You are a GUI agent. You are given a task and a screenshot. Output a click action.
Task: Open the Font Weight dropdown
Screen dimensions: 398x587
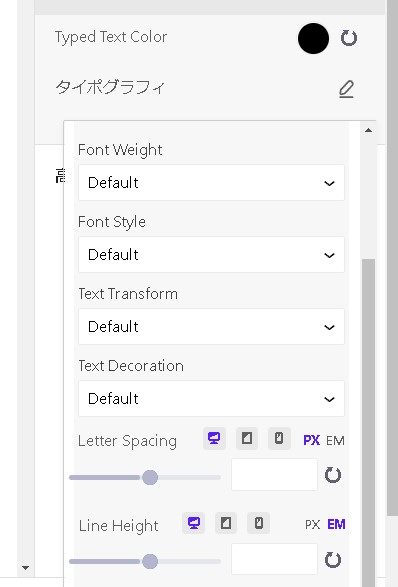[211, 183]
